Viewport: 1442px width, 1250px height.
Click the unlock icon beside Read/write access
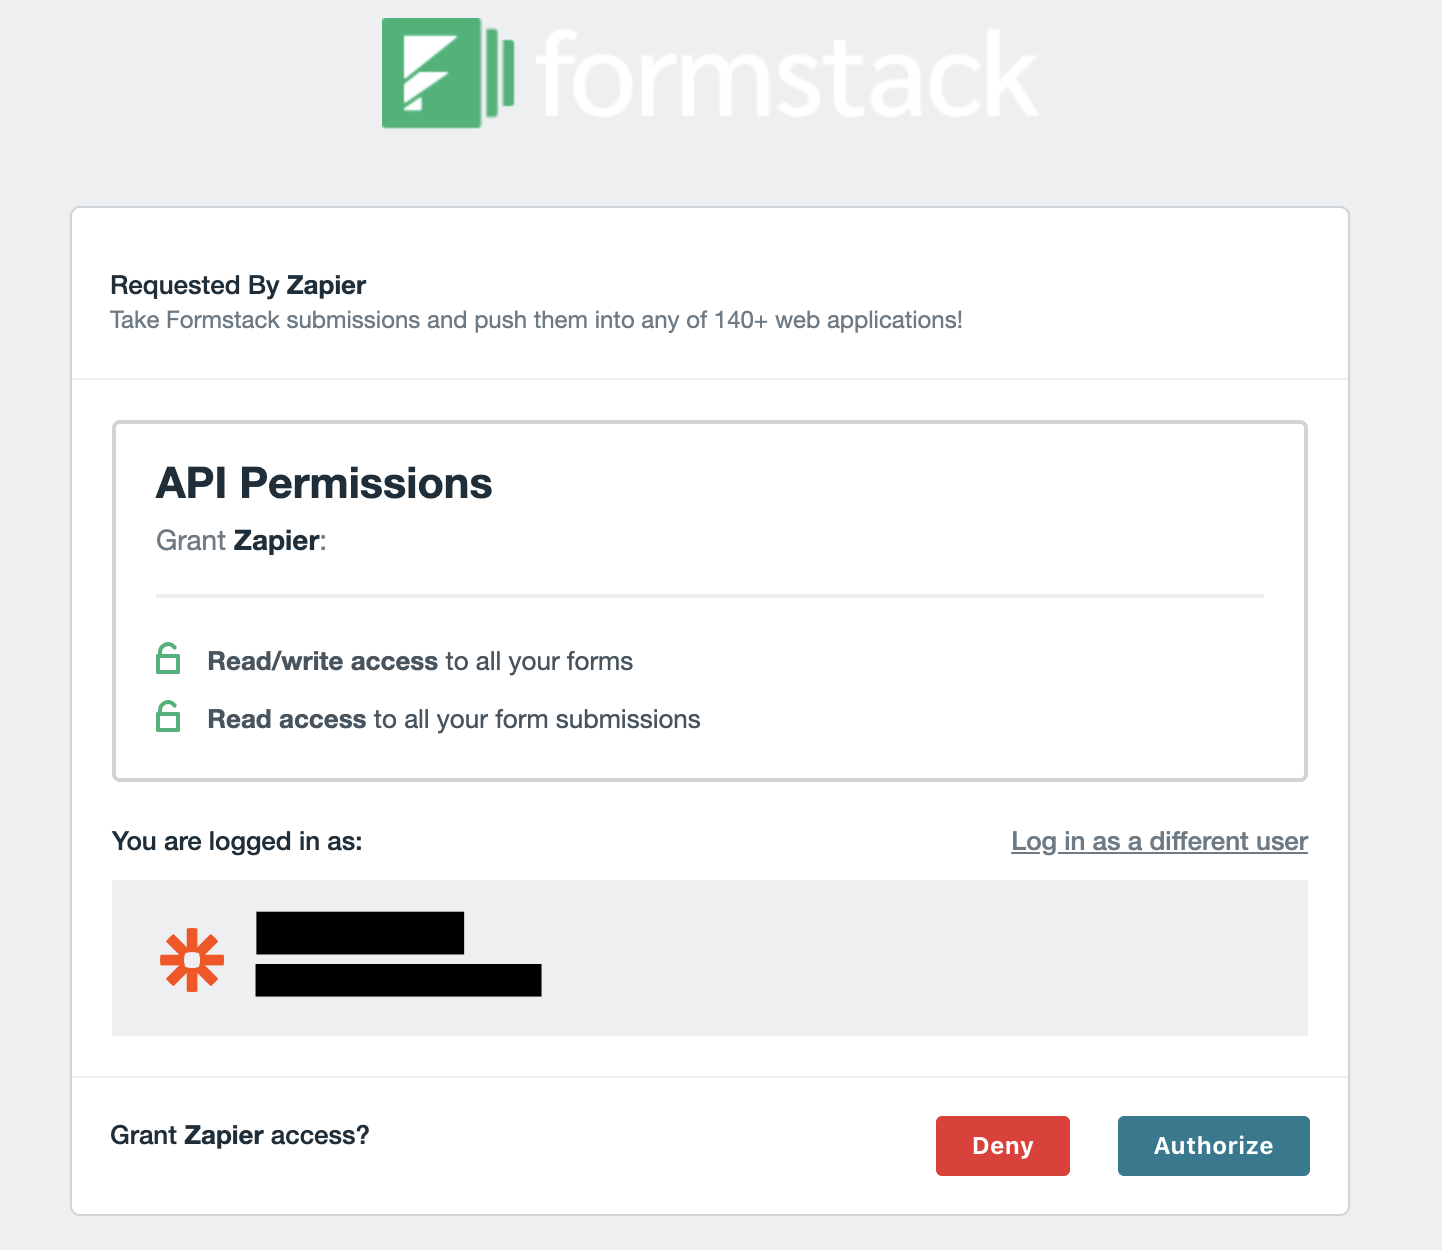168,659
